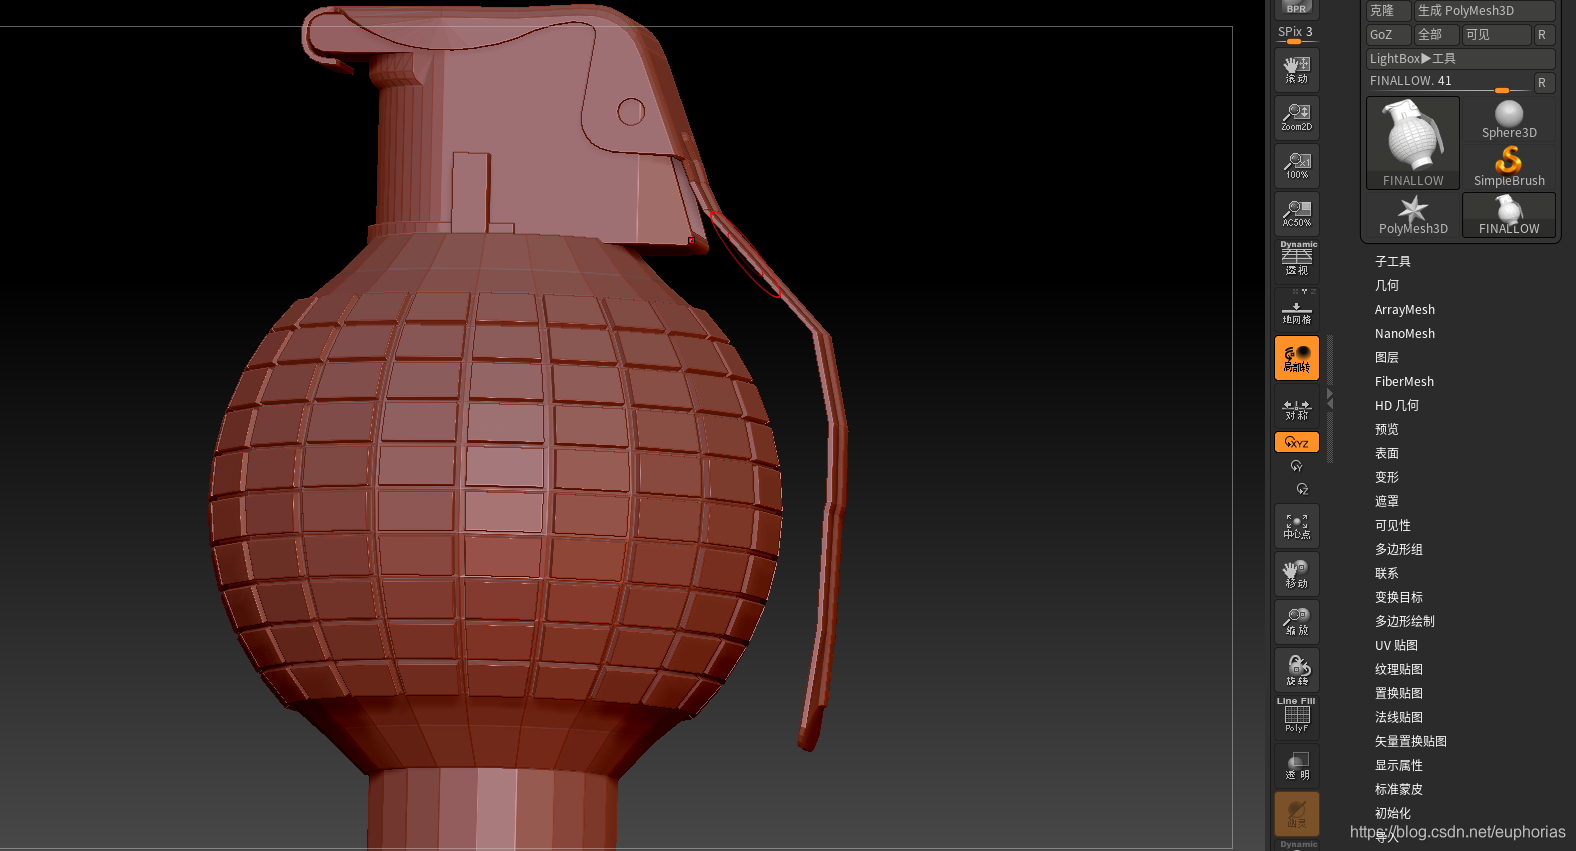Toggle local symmetry (对称) button
The height and width of the screenshot is (851, 1576).
(x=1297, y=409)
